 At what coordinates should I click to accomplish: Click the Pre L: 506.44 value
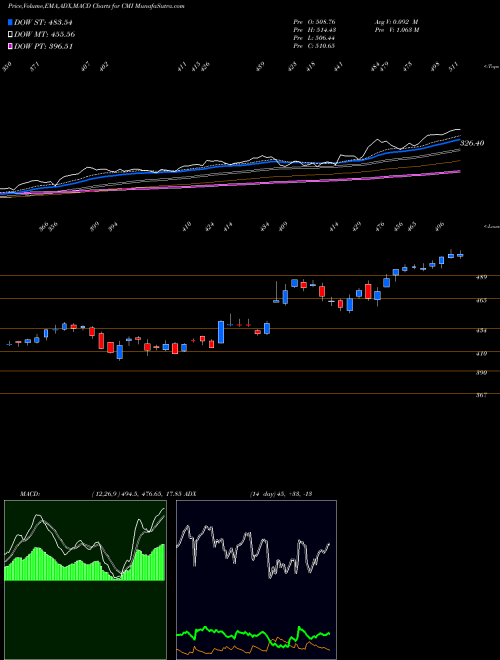pyautogui.click(x=314, y=38)
